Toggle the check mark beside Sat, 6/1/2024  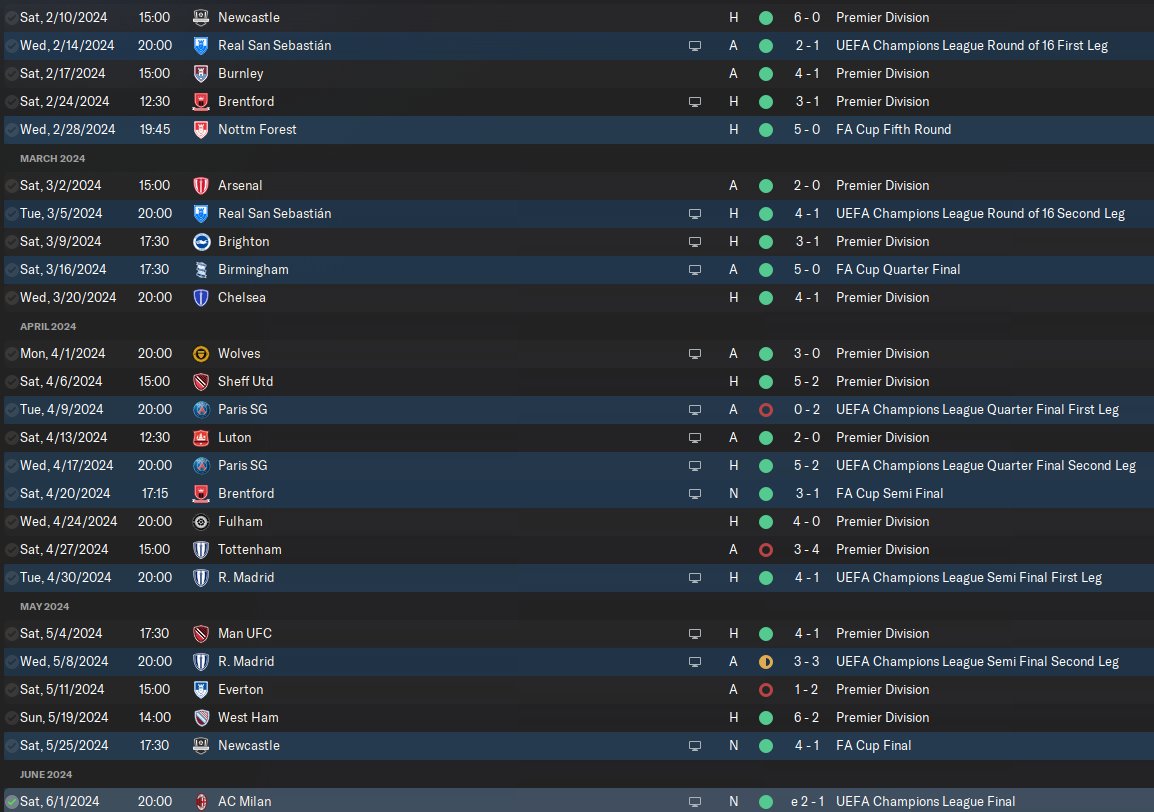click(x=11, y=801)
